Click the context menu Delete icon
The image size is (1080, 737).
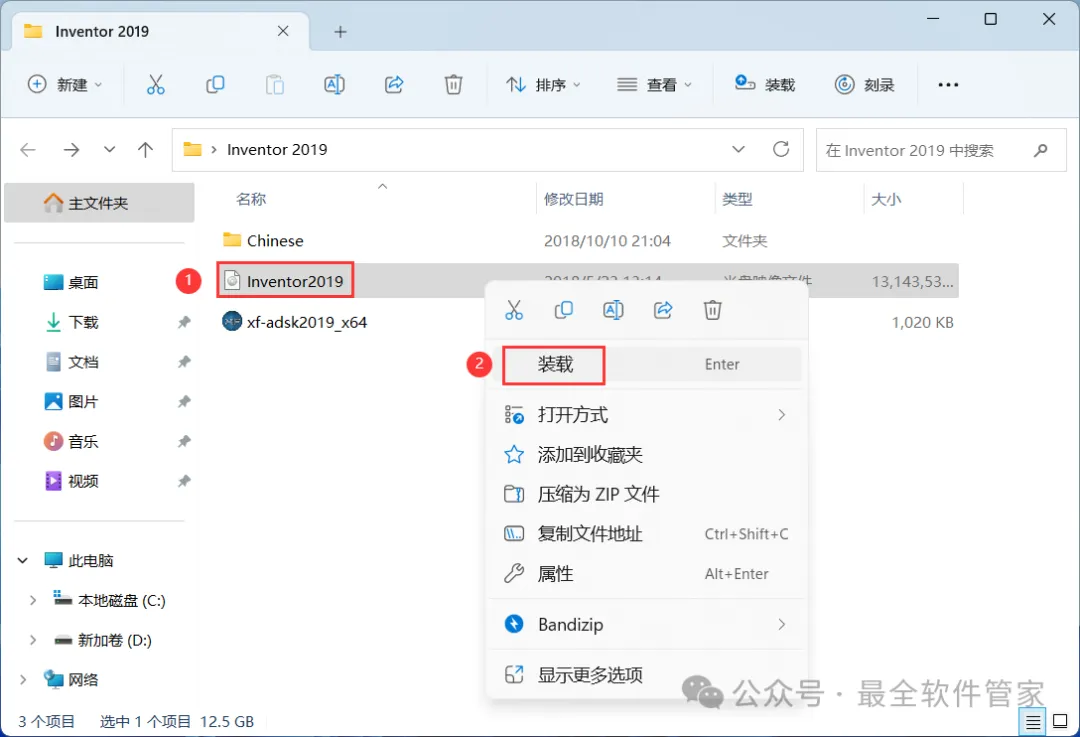[x=712, y=310]
